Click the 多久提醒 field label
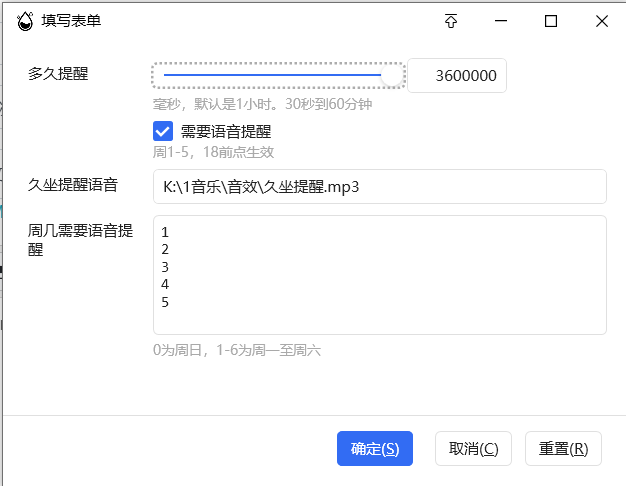 pyautogui.click(x=58, y=73)
